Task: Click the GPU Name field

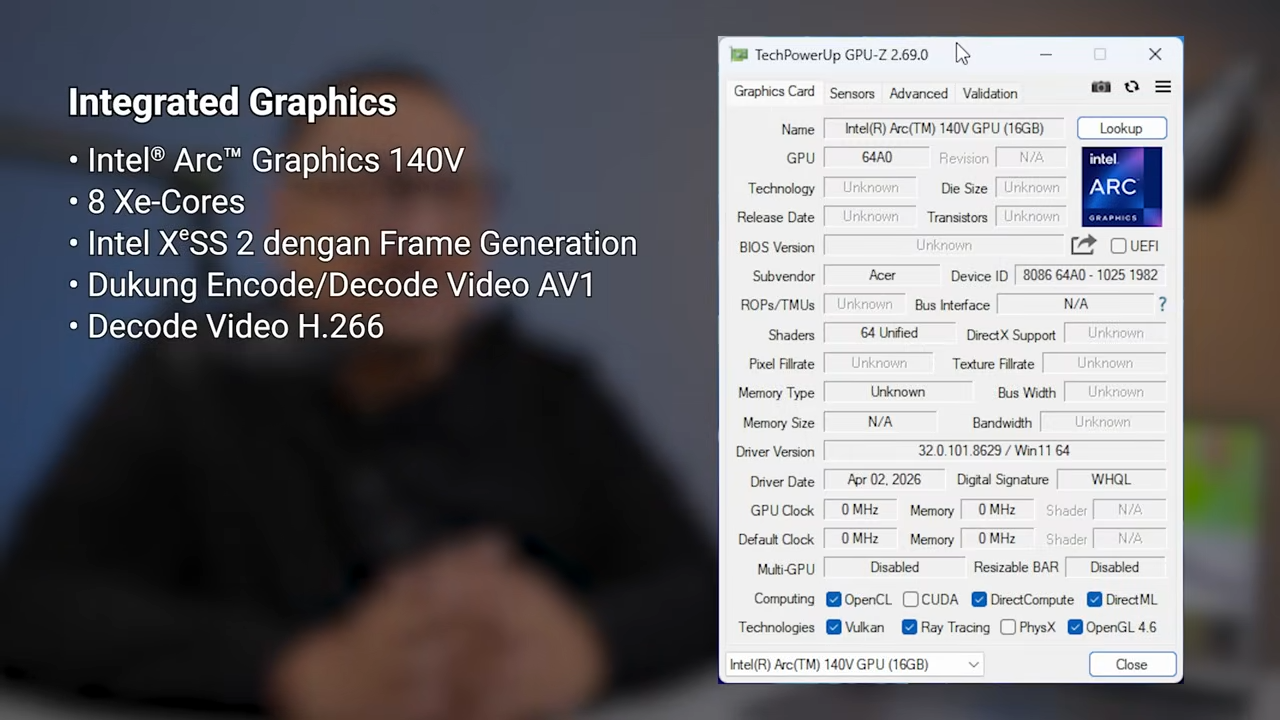Action: [944, 128]
